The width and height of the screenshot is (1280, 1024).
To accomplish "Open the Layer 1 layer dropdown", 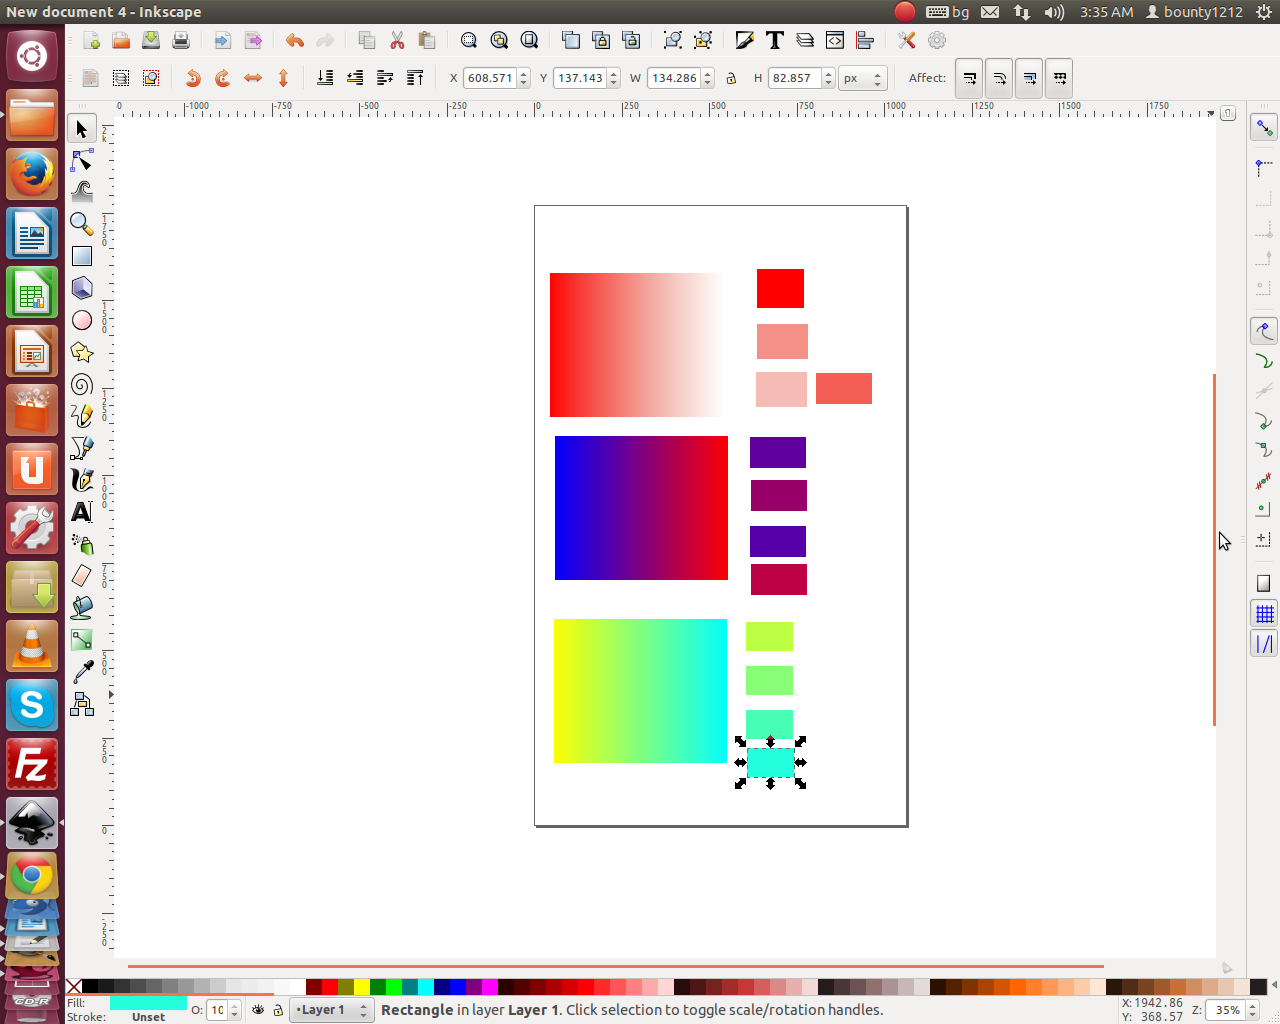I will click(x=331, y=1010).
